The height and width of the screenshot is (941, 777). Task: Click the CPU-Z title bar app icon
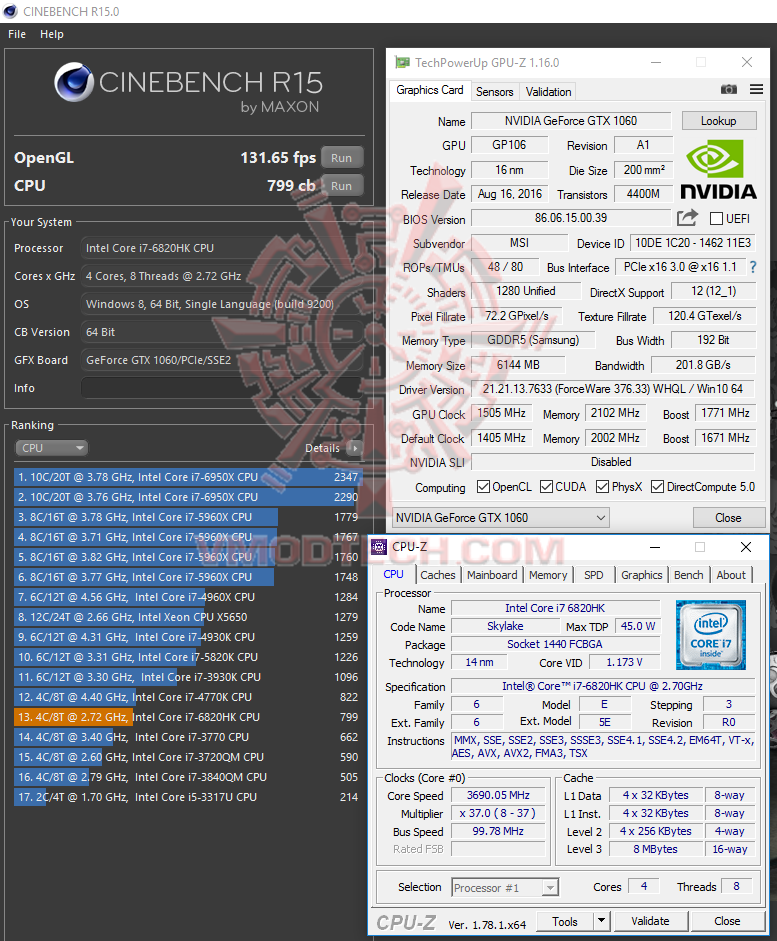(x=379, y=547)
